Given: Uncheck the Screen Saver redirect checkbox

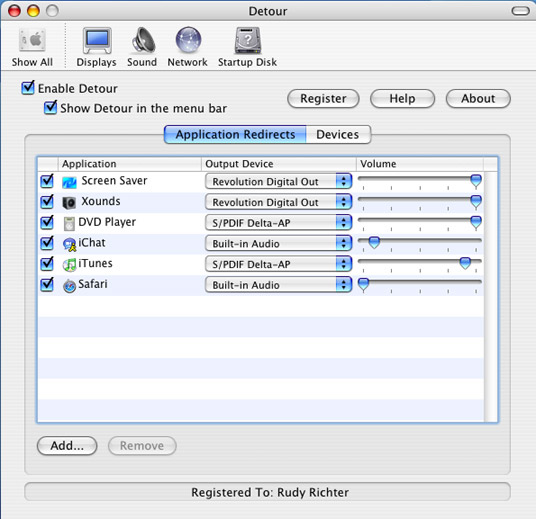Looking at the screenshot, I should pyautogui.click(x=47, y=181).
